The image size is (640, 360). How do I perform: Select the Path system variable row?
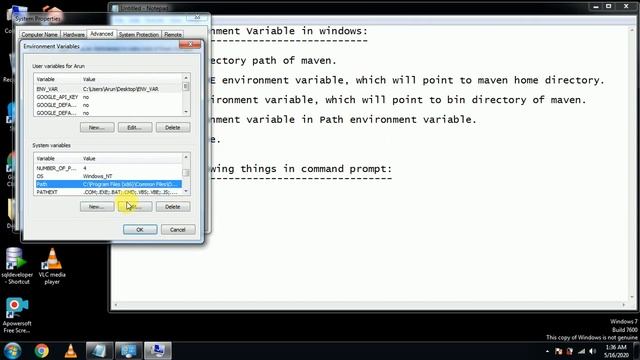pos(108,184)
